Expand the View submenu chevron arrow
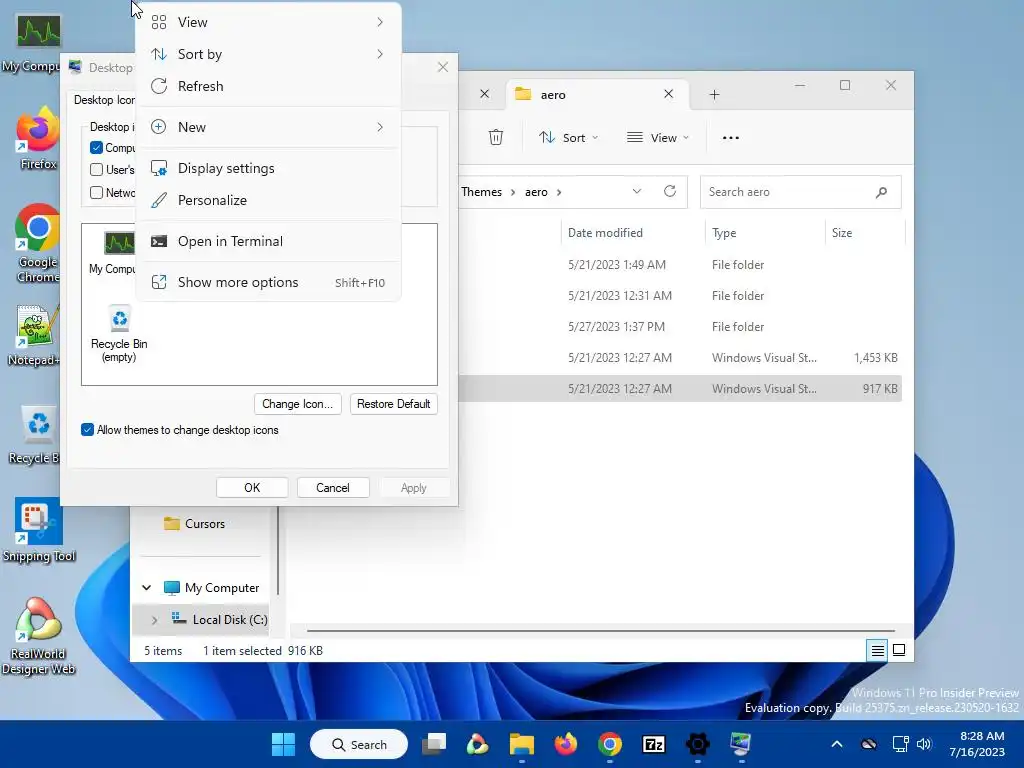Viewport: 1024px width, 768px height. (380, 22)
